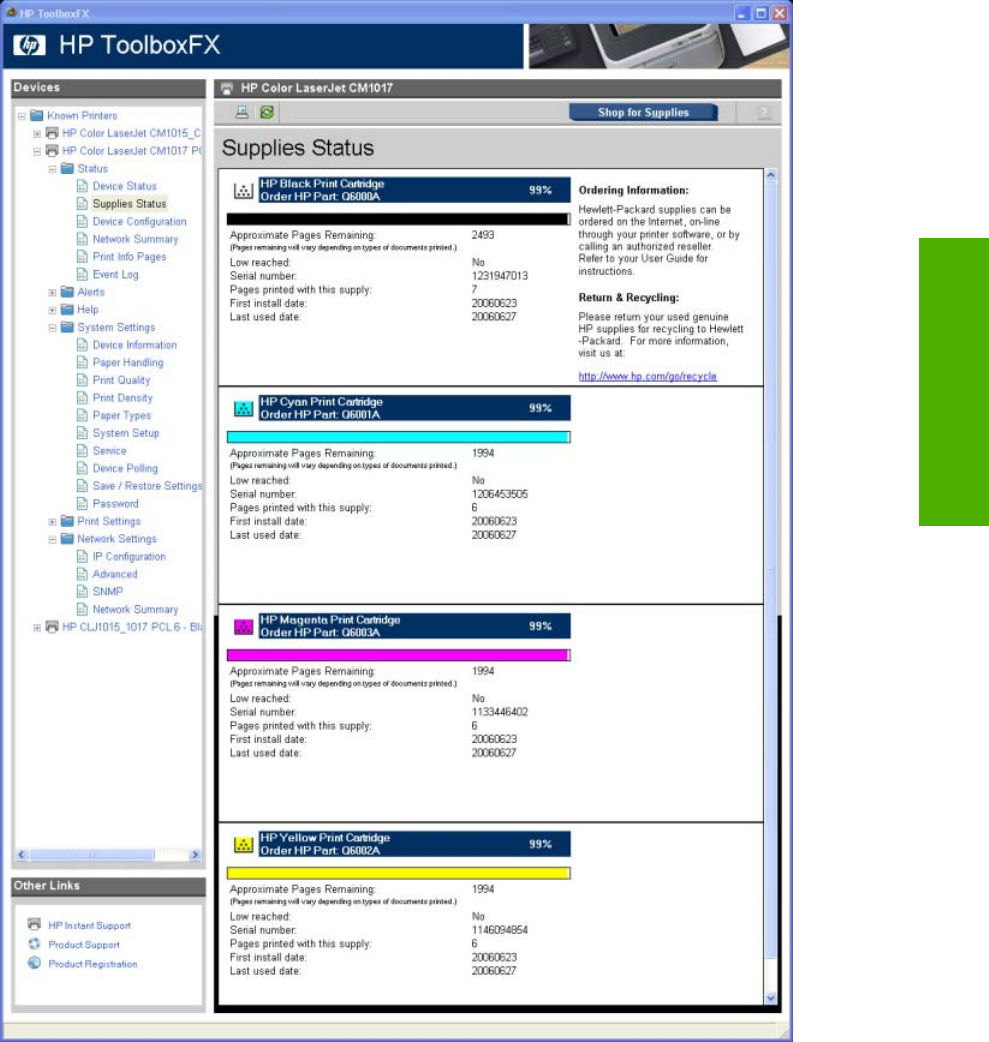Click the Event Log page icon
This screenshot has height=1042, width=989.
82,274
